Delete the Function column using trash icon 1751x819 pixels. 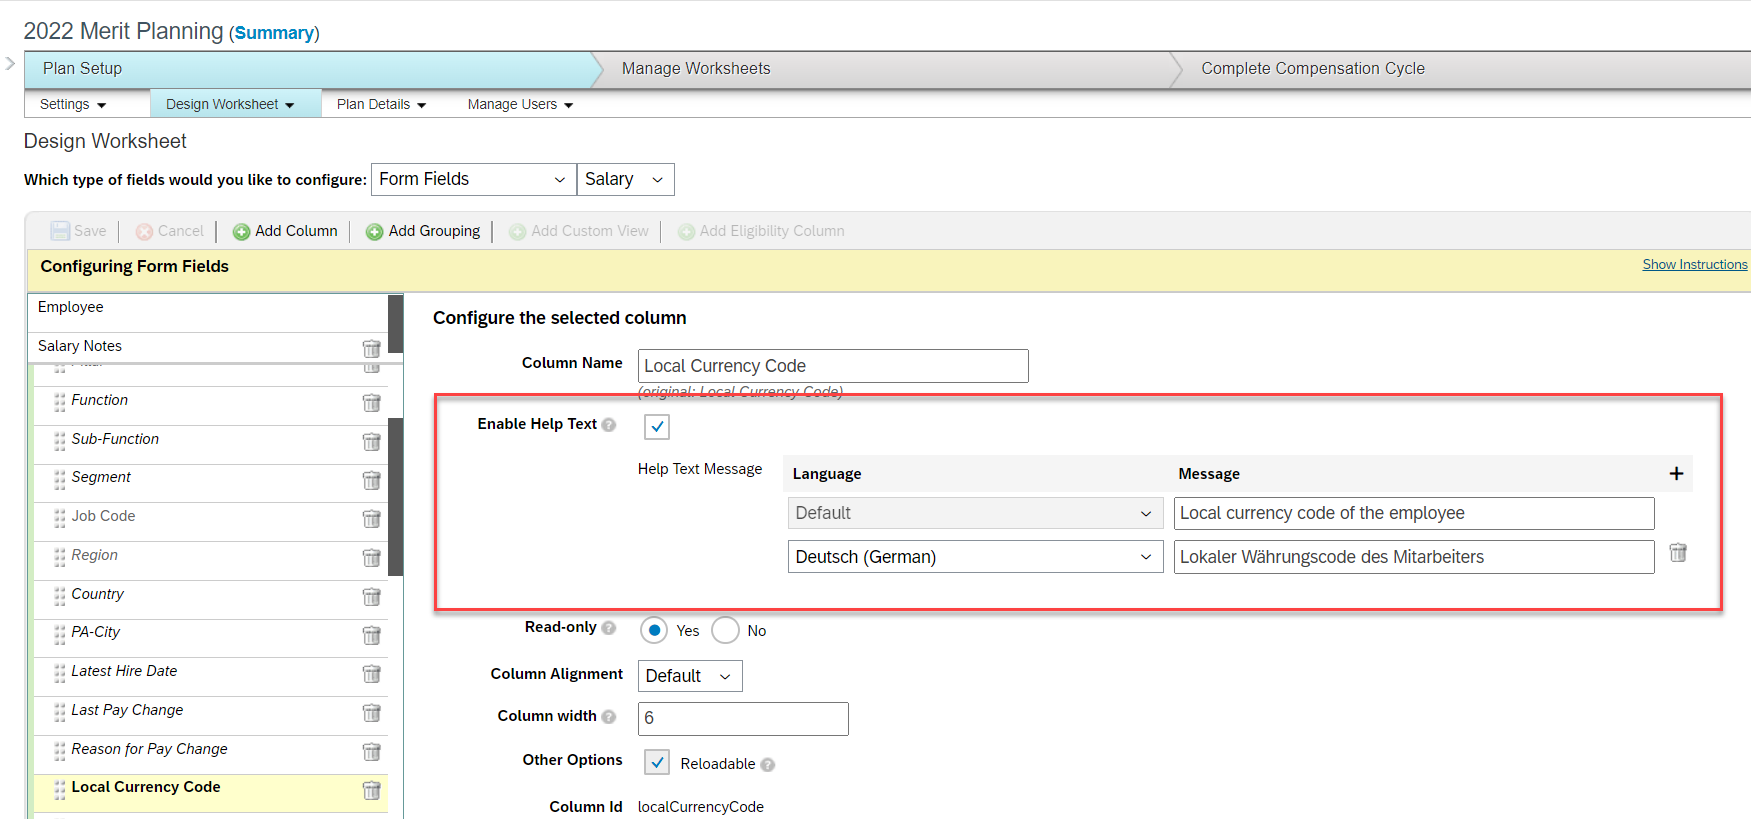click(x=371, y=403)
